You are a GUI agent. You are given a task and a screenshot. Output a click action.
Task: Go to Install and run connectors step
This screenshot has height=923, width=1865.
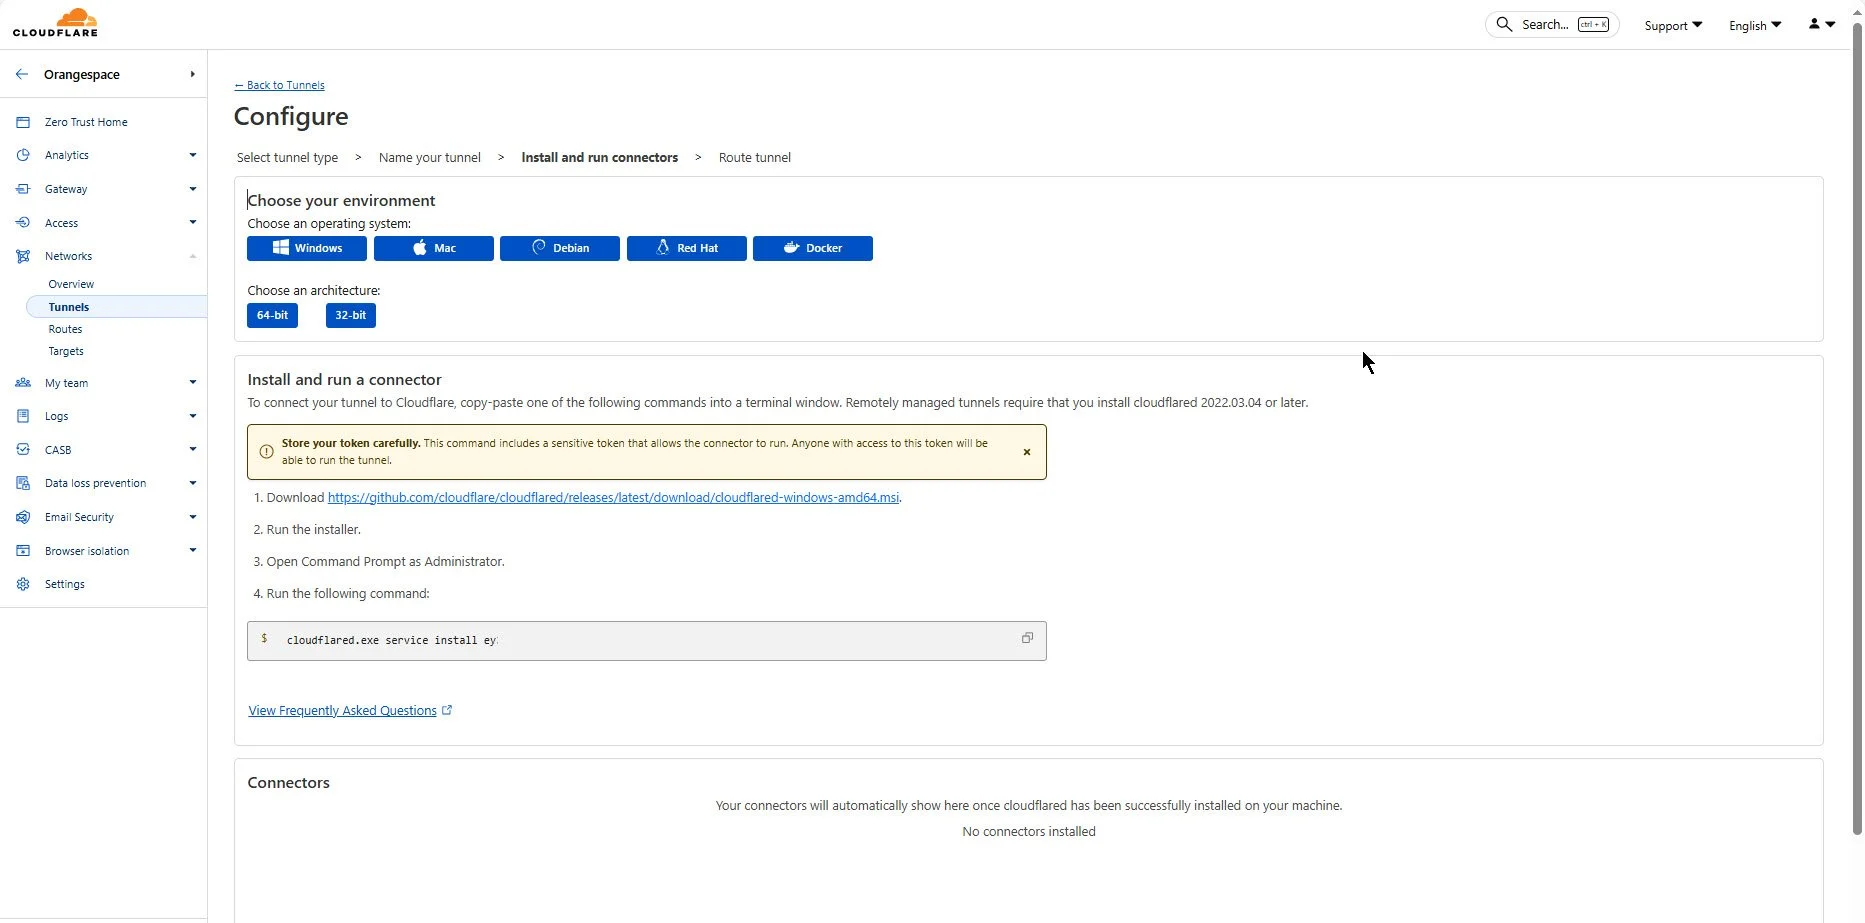point(600,157)
